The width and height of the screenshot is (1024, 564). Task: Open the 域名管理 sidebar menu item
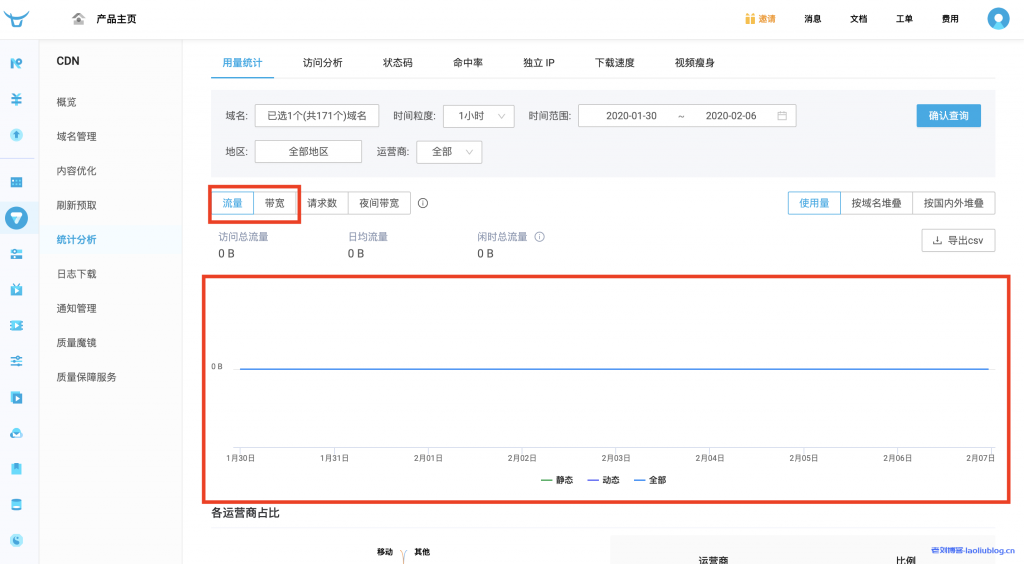pyautogui.click(x=77, y=136)
